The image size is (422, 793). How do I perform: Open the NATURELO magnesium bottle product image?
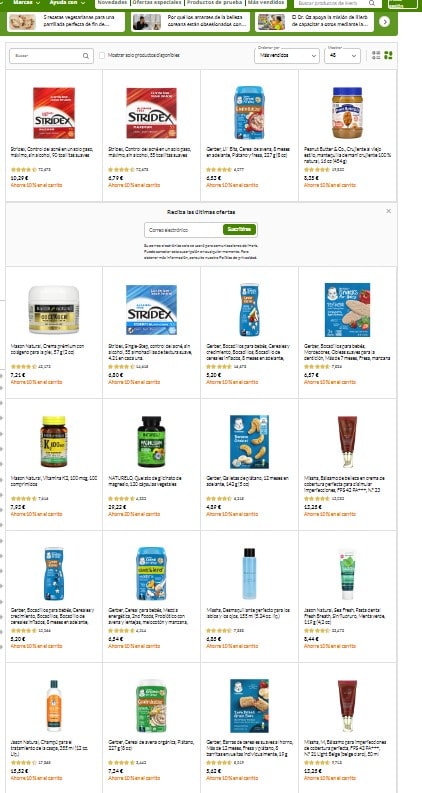pyautogui.click(x=151, y=442)
